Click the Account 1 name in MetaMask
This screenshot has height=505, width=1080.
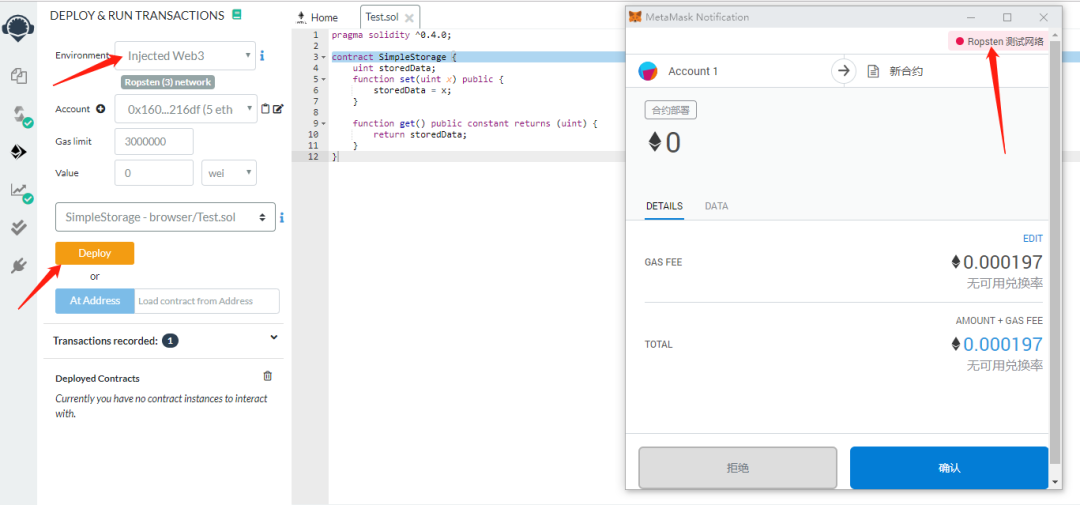(x=693, y=71)
